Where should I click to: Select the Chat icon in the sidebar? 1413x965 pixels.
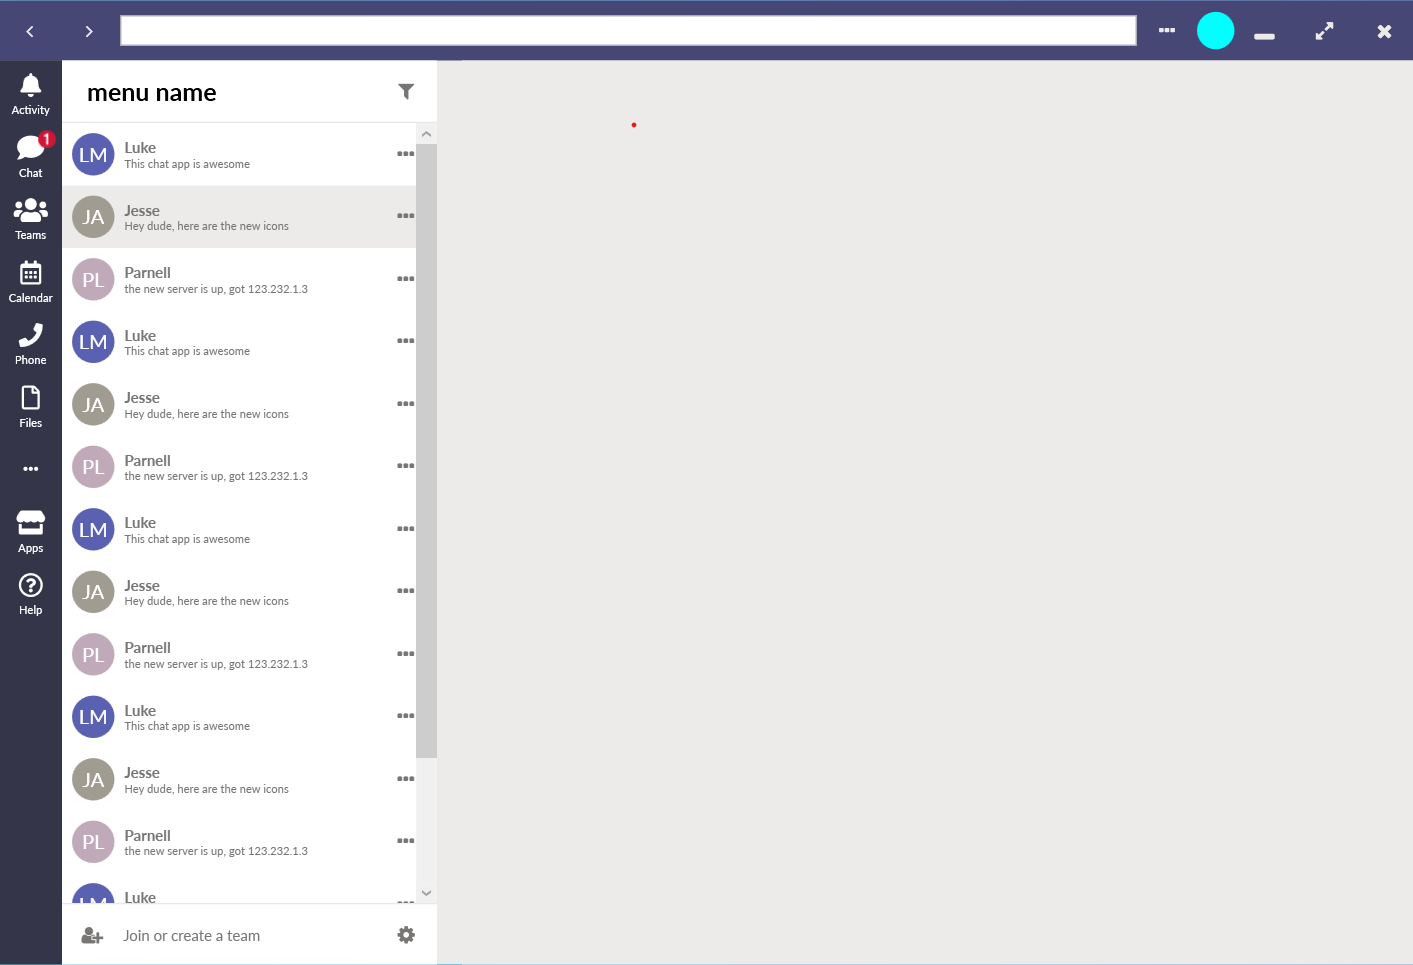pyautogui.click(x=30, y=153)
